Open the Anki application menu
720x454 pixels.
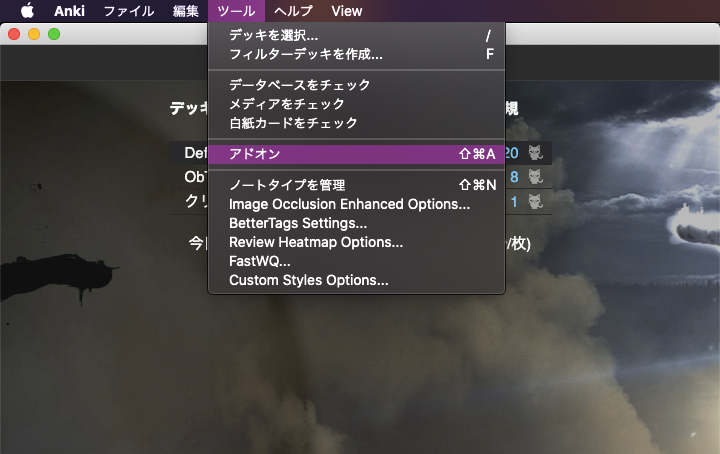[69, 11]
